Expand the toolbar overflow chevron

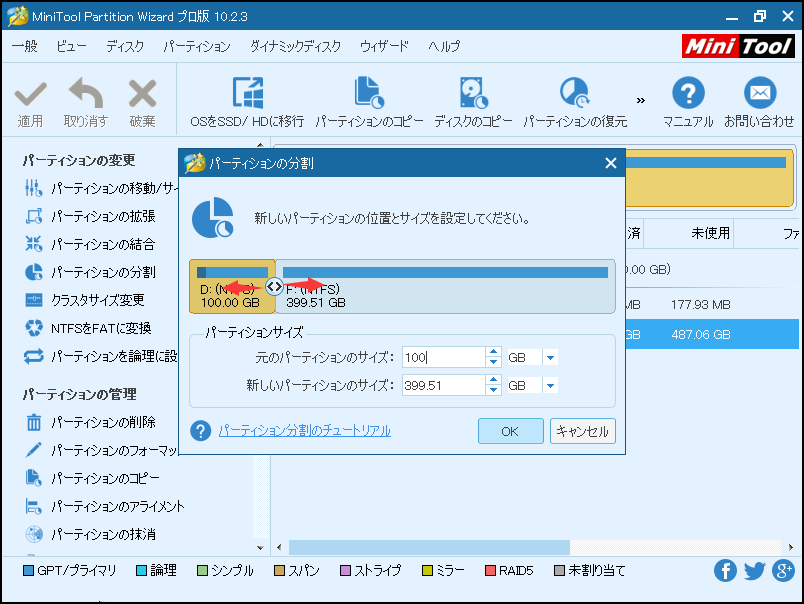point(641,100)
